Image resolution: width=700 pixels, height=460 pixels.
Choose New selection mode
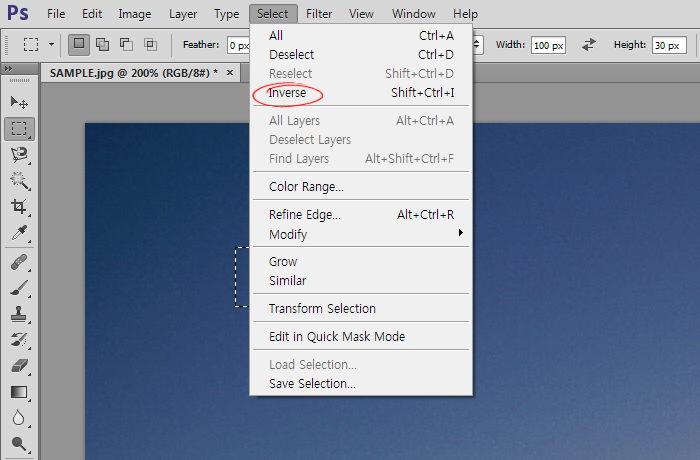79,45
